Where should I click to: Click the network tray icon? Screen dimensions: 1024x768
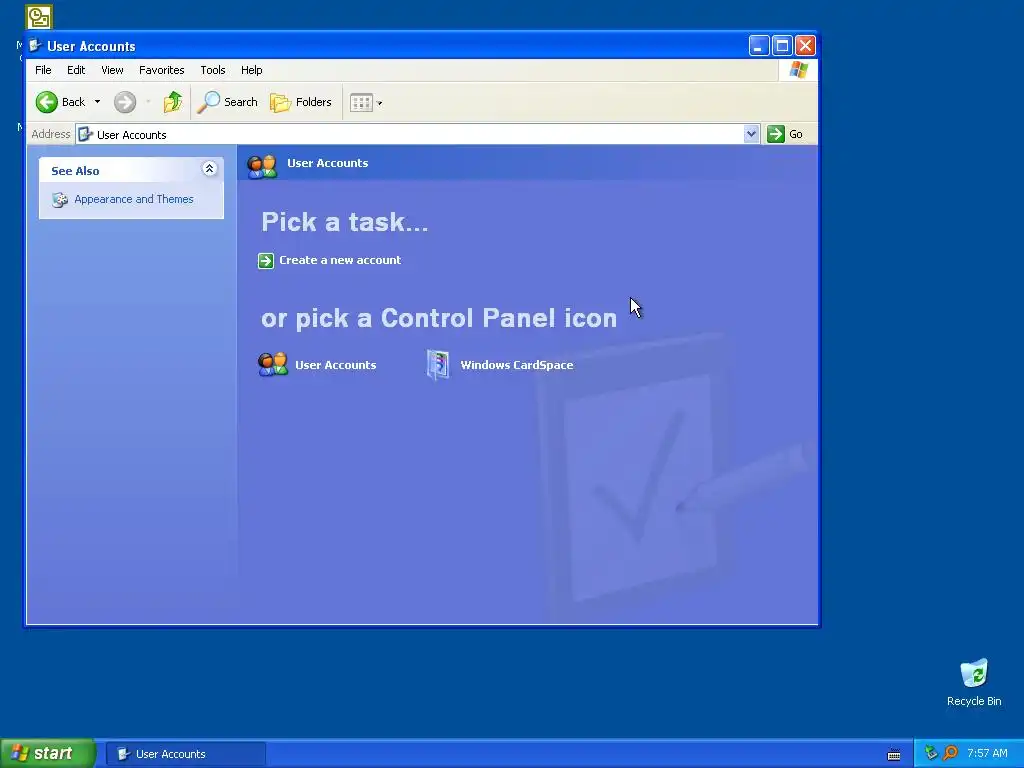[x=931, y=753]
